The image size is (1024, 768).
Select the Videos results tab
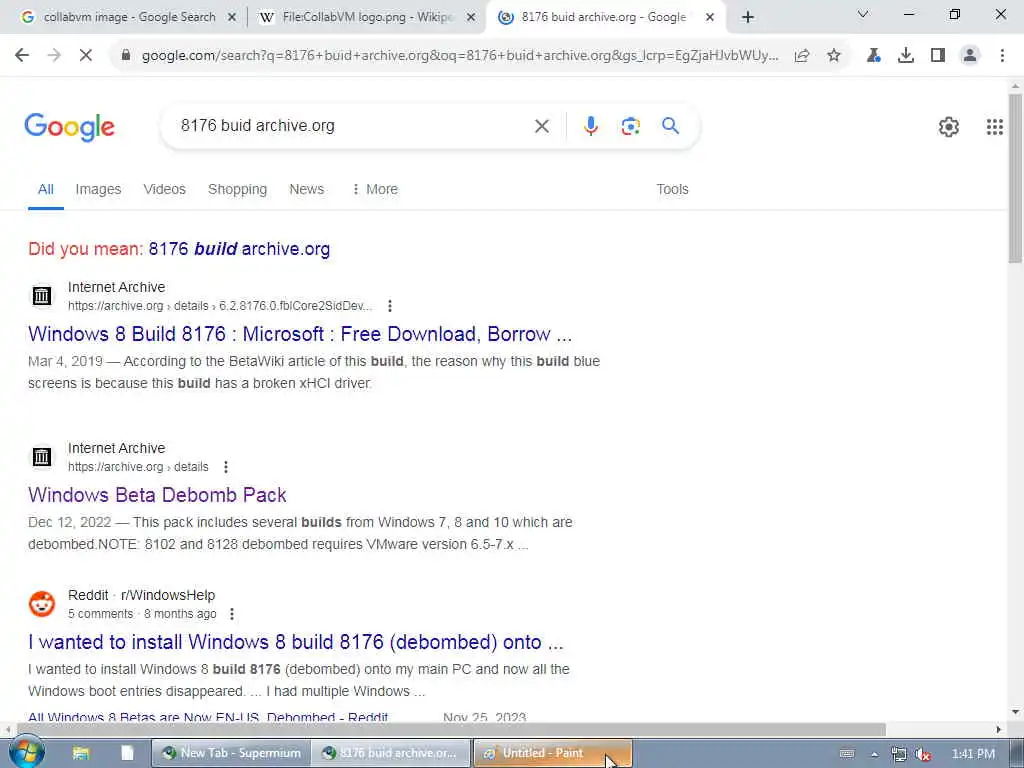pyautogui.click(x=165, y=189)
